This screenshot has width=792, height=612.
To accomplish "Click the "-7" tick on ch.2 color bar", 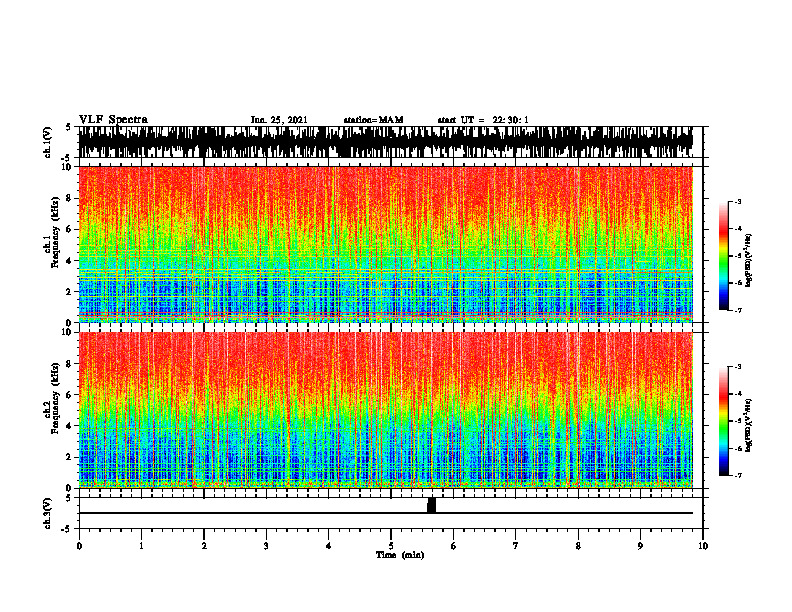I will (738, 475).
